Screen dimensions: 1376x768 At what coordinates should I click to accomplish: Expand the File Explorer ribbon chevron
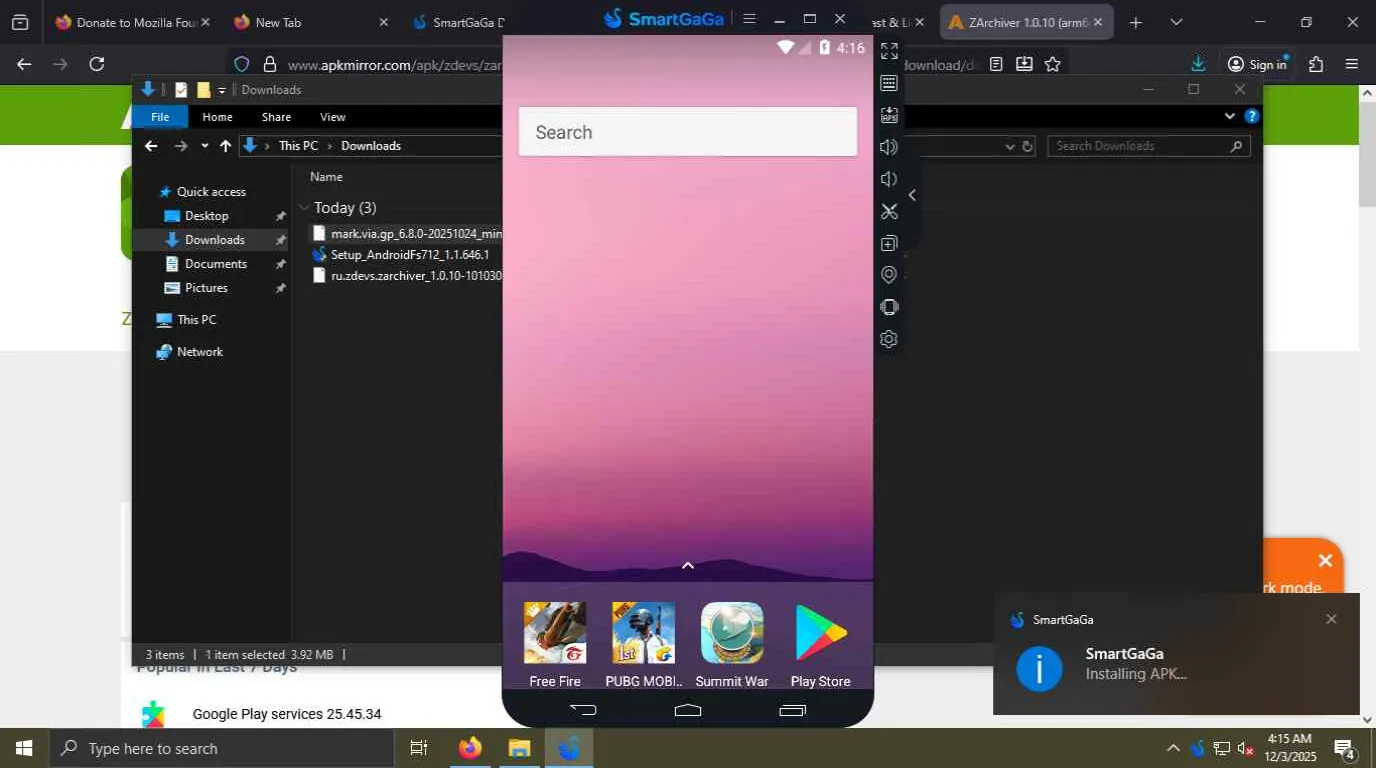(1230, 117)
